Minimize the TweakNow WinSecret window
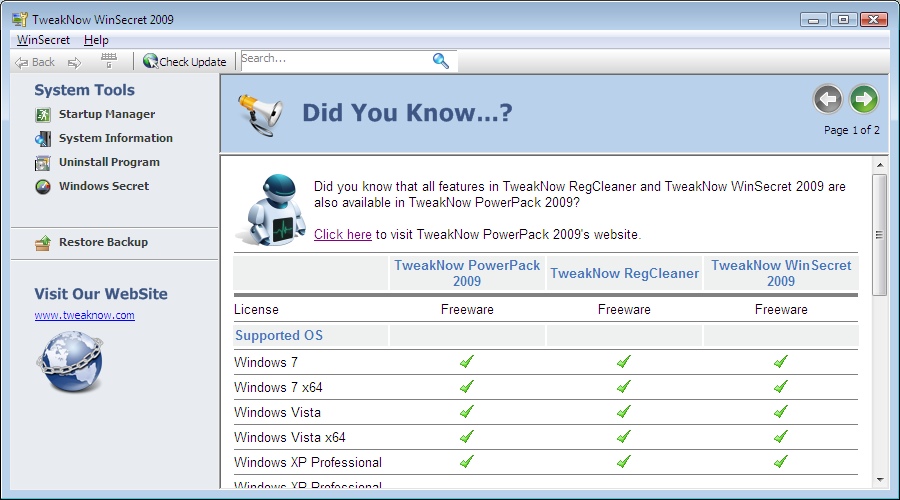Screen dimensions: 900x500 point(813,20)
